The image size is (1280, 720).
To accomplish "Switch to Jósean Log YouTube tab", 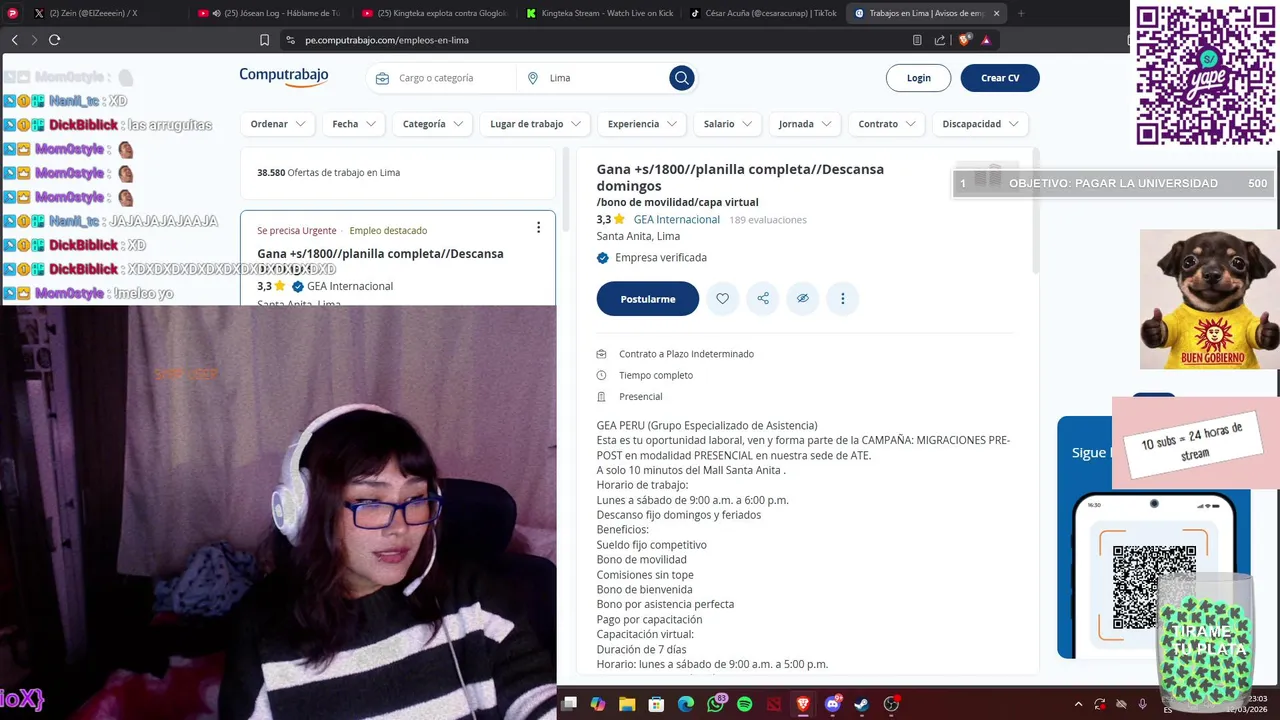I will click(270, 13).
